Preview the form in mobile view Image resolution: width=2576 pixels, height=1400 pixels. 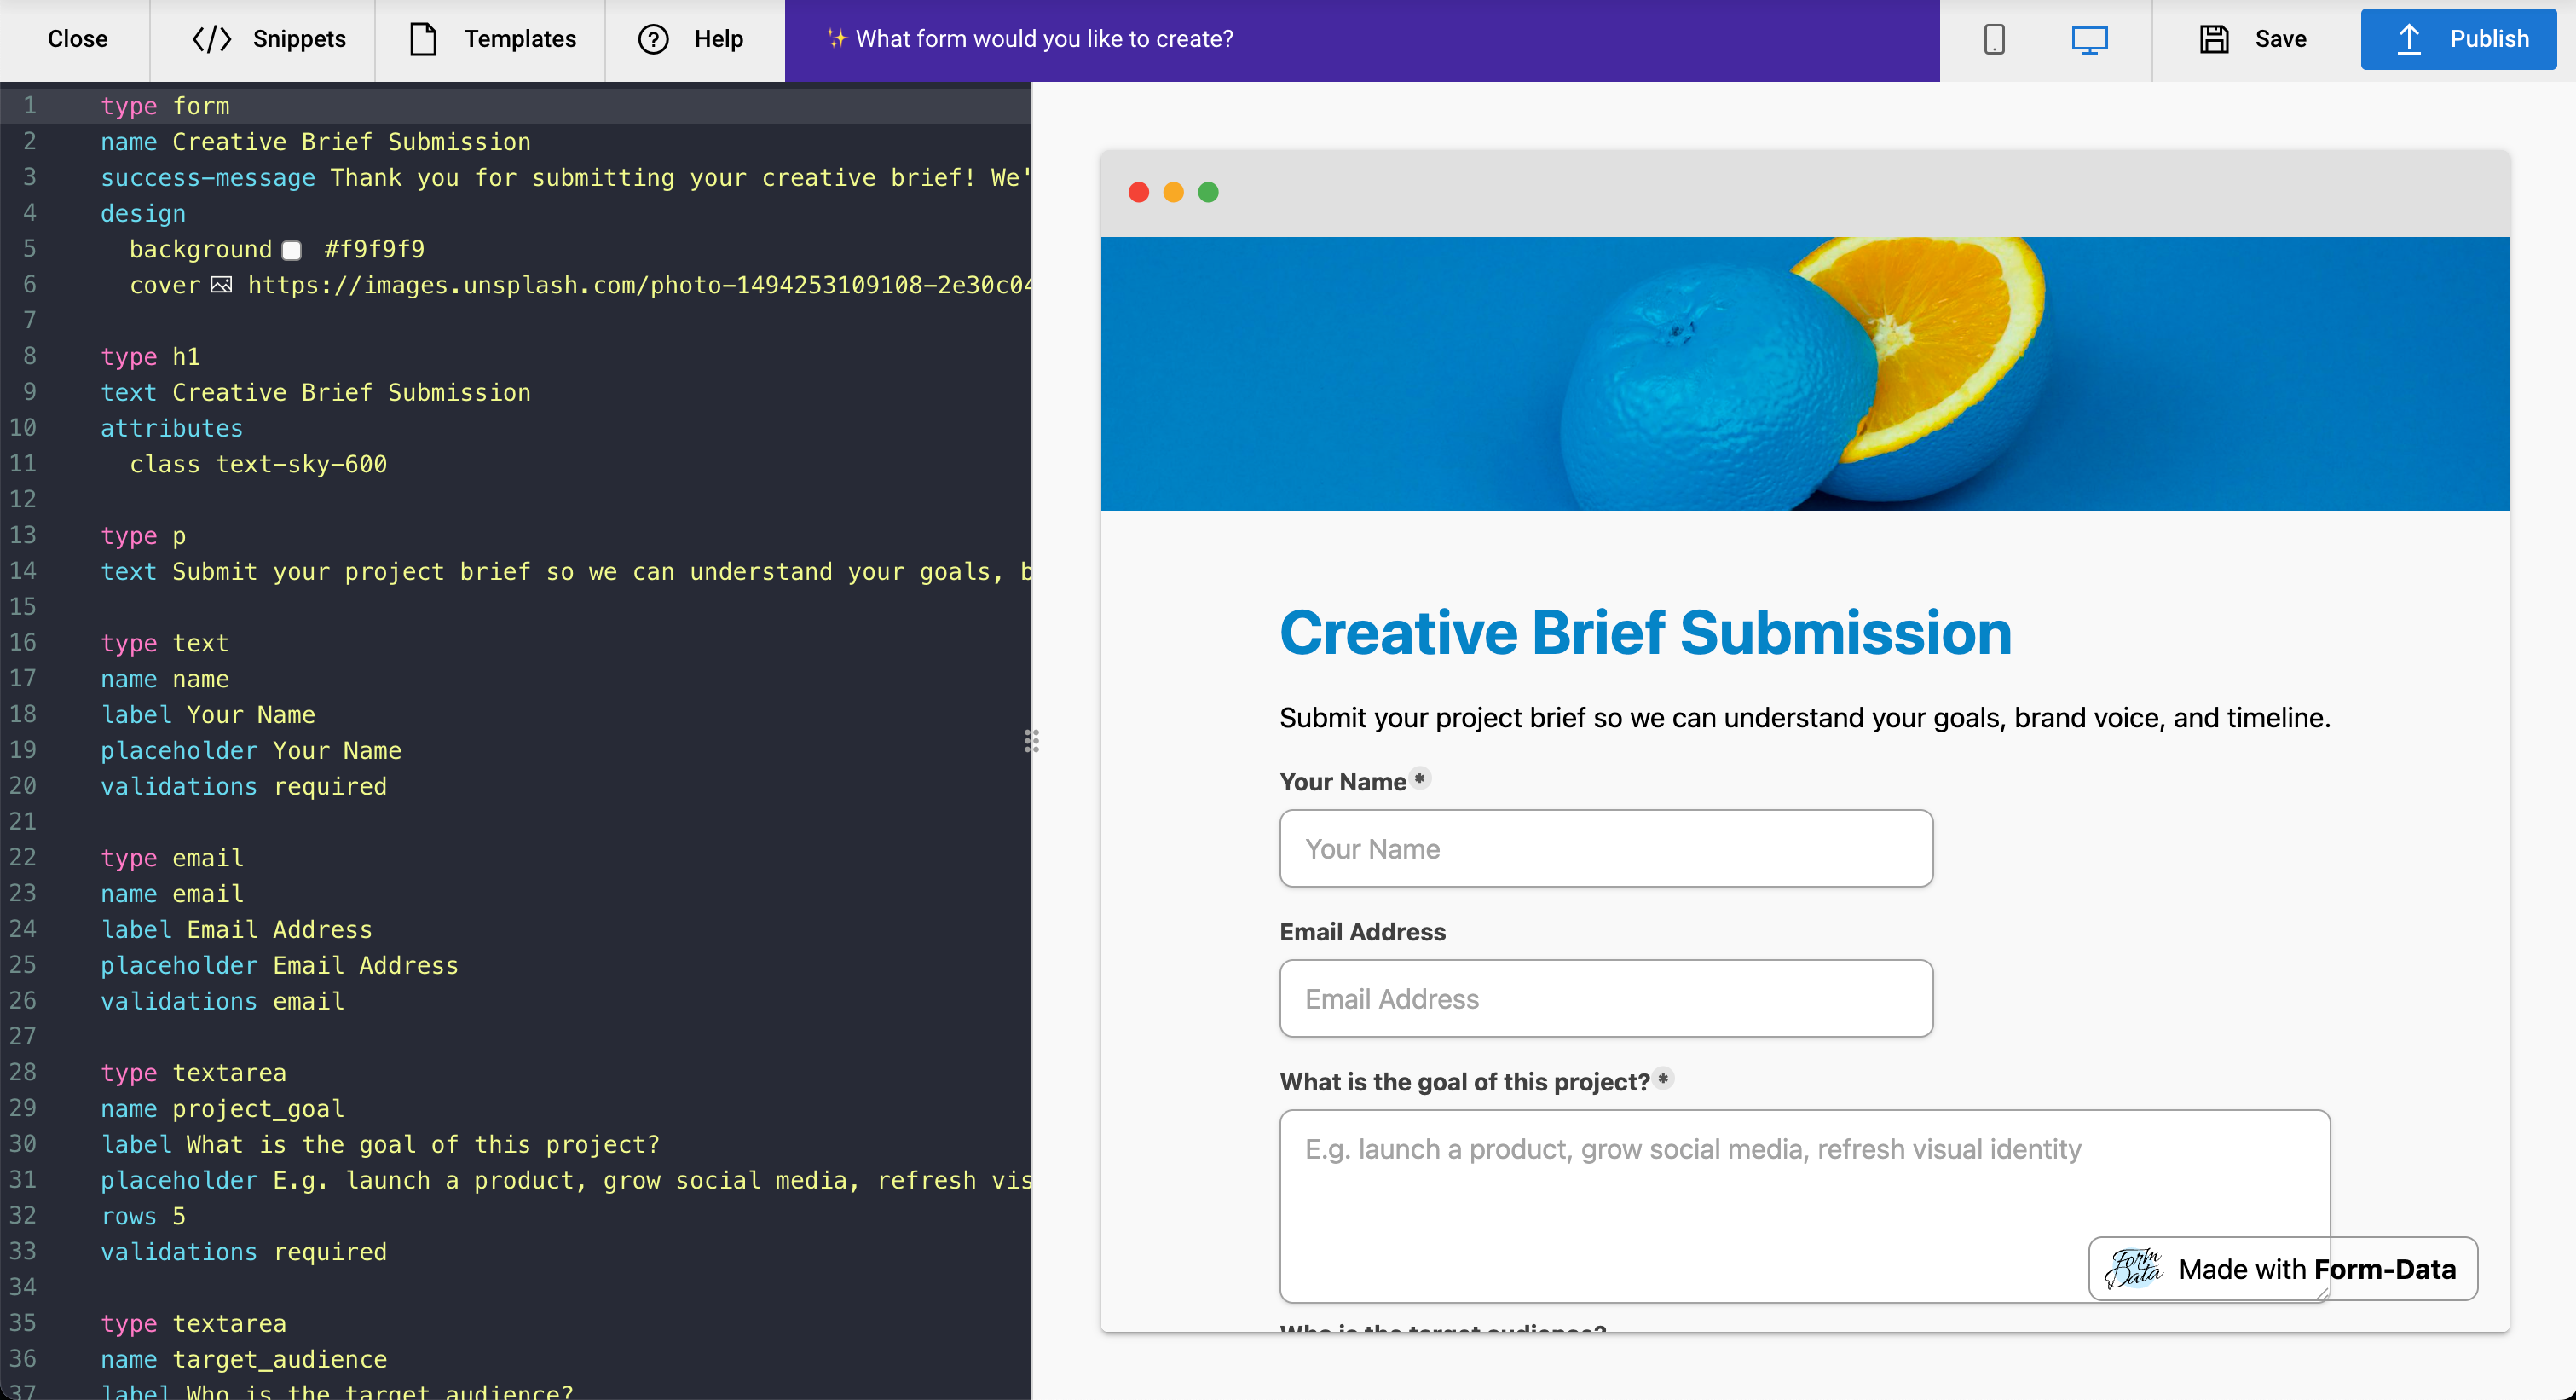tap(1994, 39)
